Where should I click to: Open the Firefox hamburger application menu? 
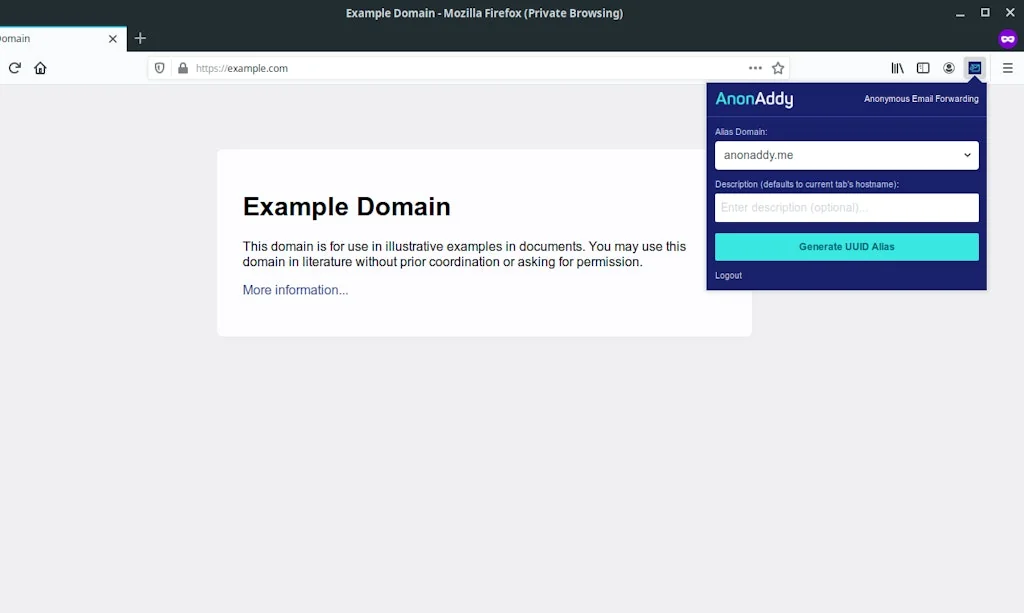click(x=1007, y=68)
